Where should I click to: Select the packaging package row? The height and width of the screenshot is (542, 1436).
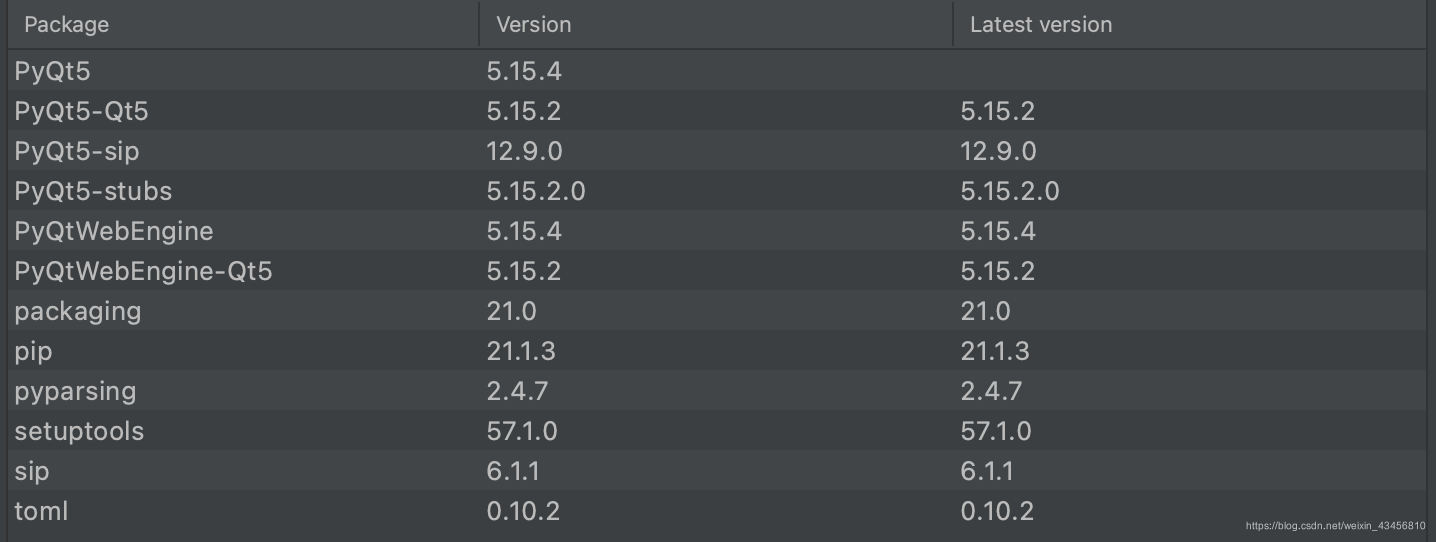tap(77, 311)
